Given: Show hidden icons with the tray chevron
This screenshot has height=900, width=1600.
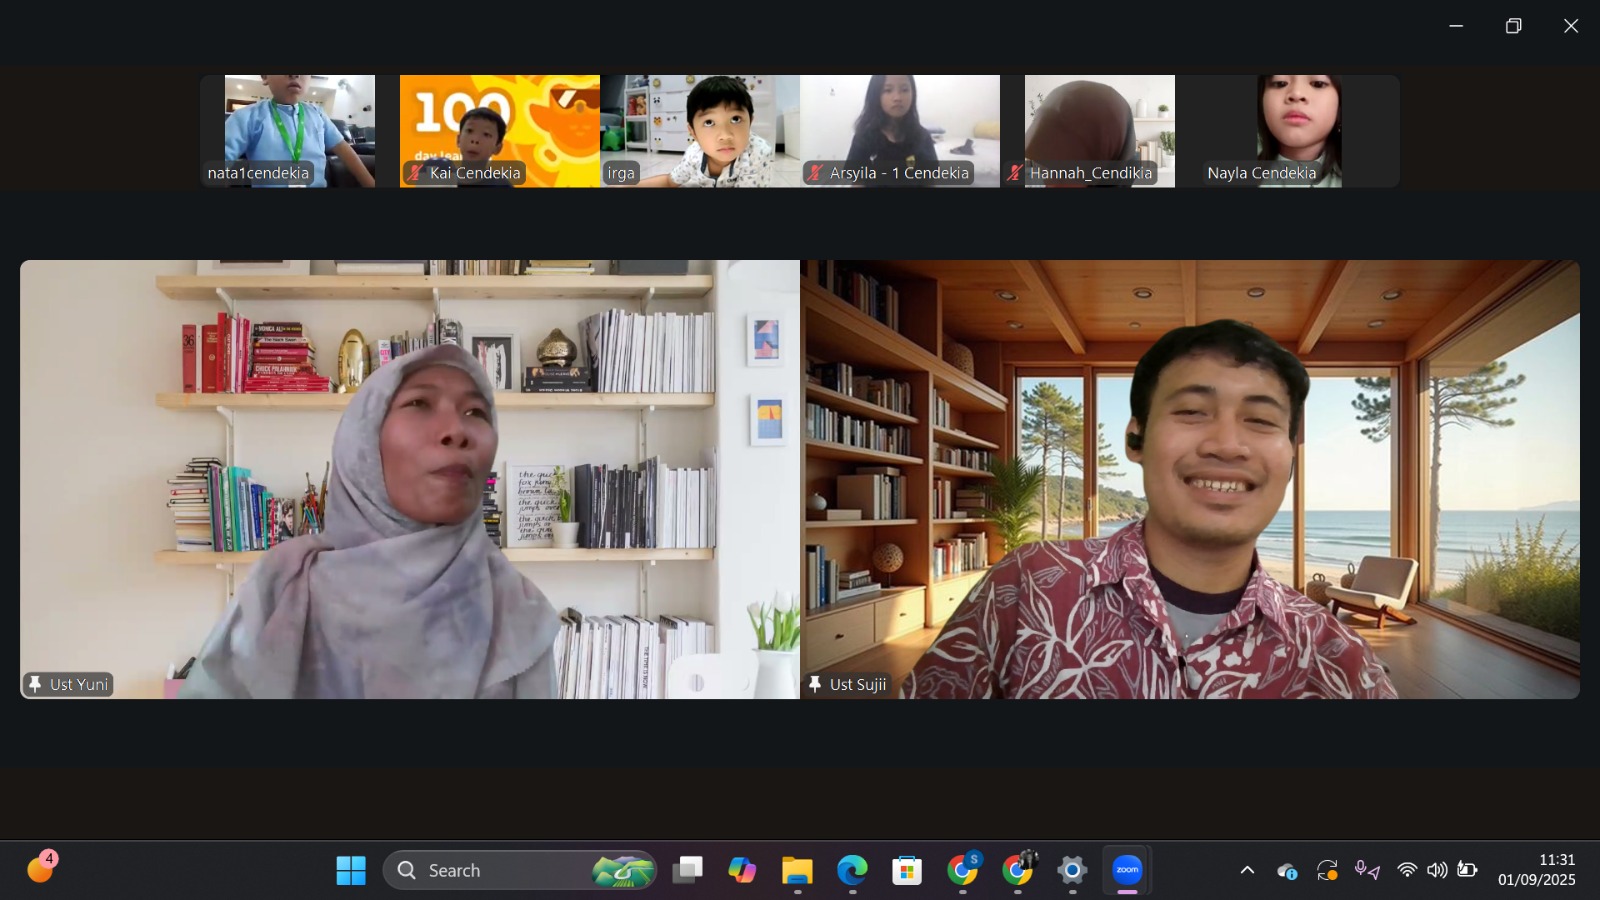Looking at the screenshot, I should tap(1247, 870).
